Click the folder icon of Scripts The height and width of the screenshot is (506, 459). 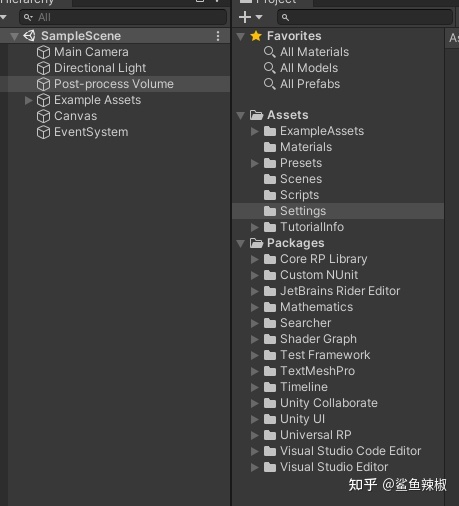pos(270,195)
